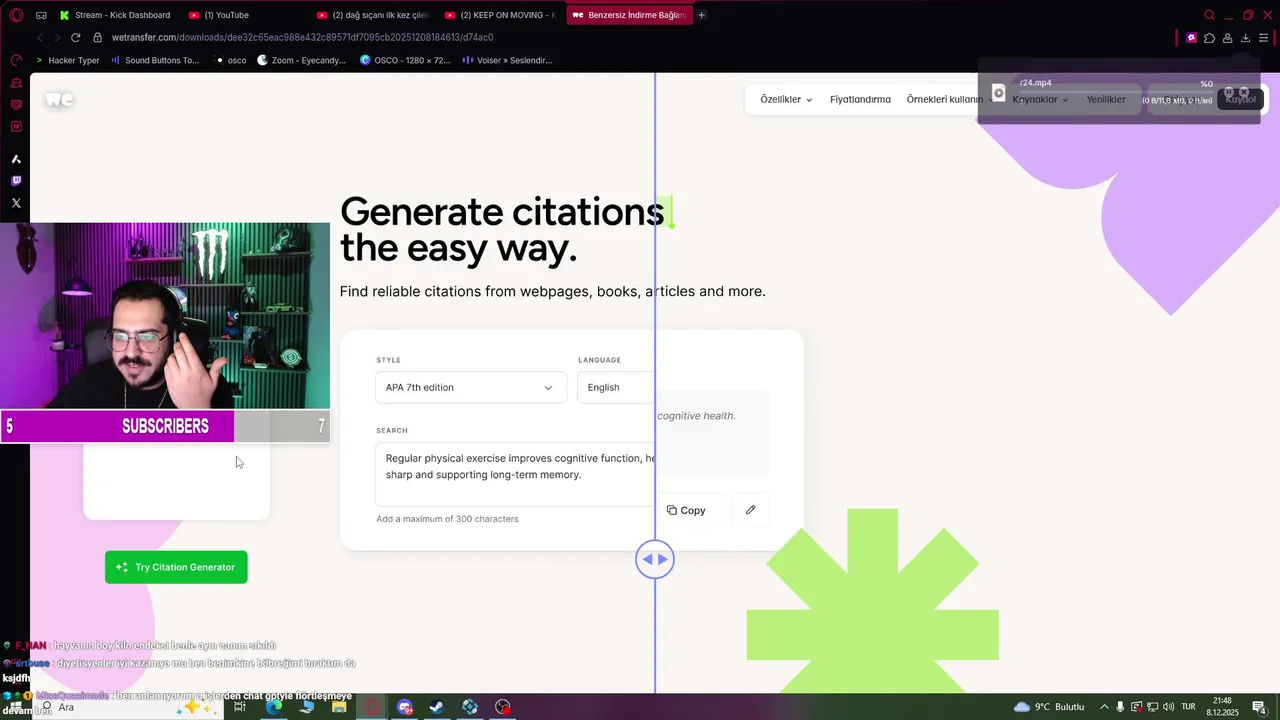Go forward to next page
Screen dimensions: 1280x720
(x=57, y=37)
